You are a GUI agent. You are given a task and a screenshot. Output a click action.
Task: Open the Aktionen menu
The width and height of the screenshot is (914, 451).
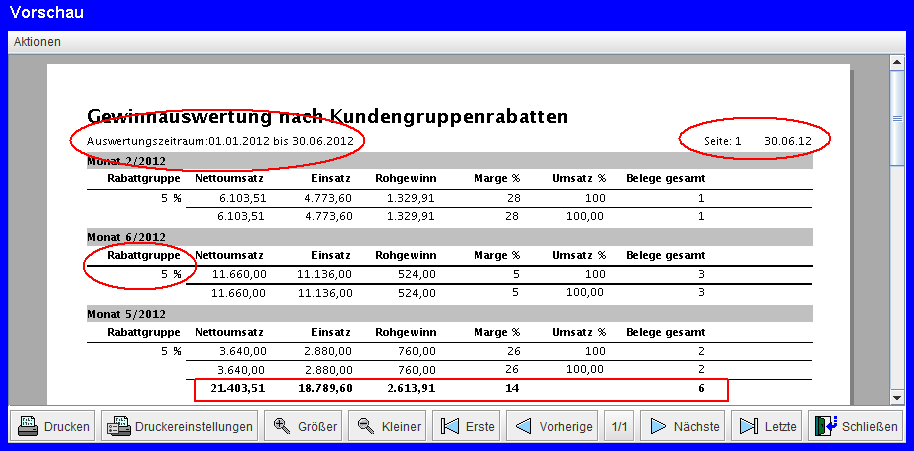point(37,42)
